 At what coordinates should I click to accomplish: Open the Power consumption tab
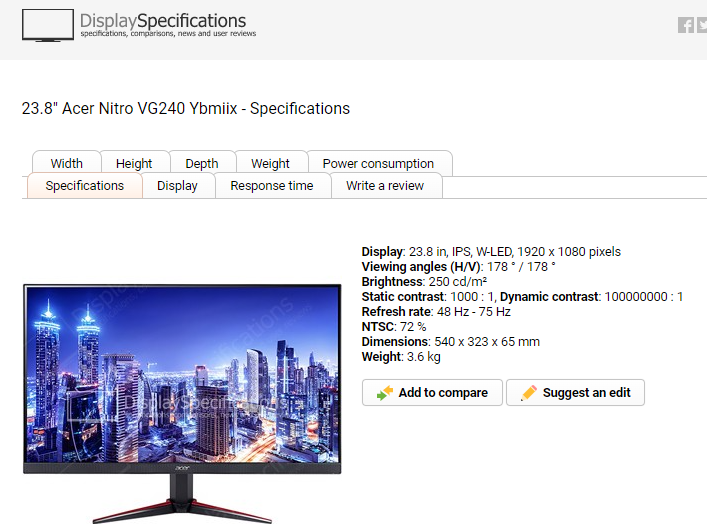point(378,163)
